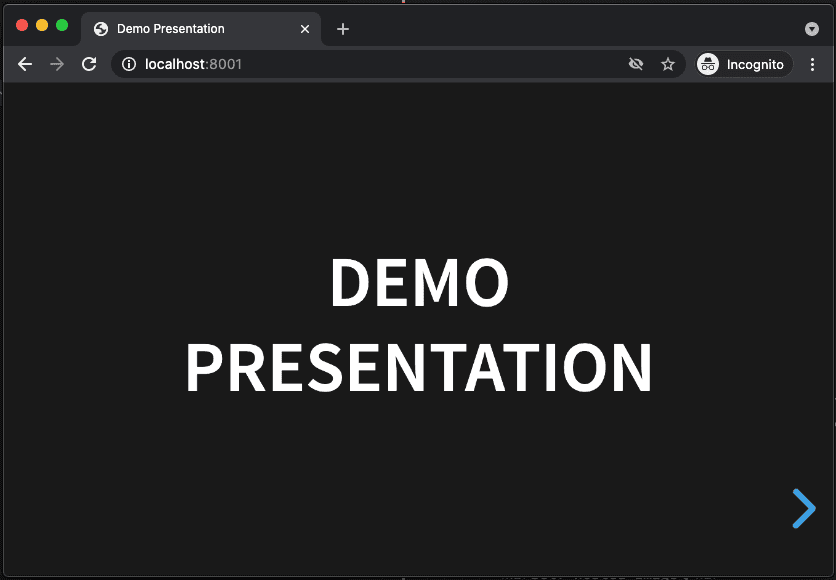View site information icon beside localhost

(x=128, y=65)
